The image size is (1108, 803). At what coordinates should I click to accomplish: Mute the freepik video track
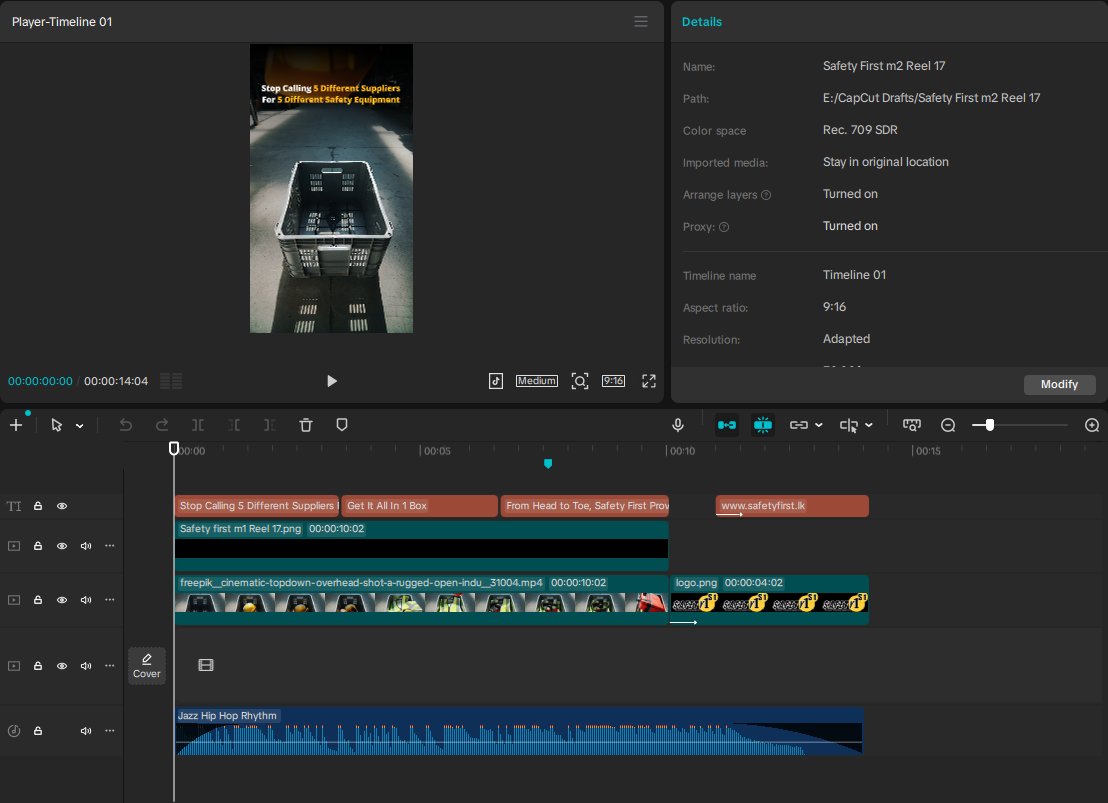coord(86,600)
